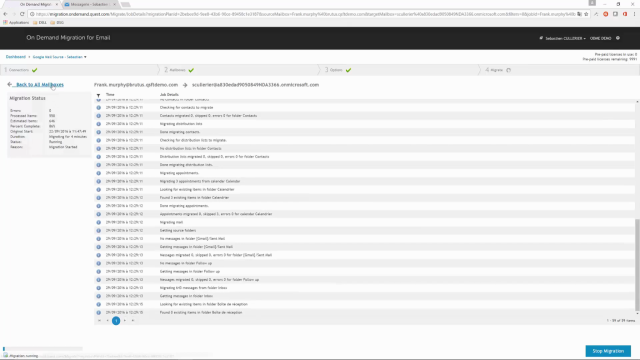Open the Google Mail Source project dropdown

point(60,57)
